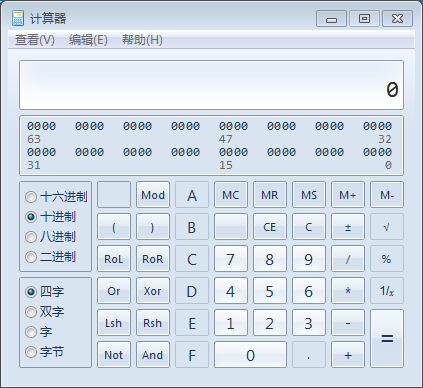Screen dimensions: 423x388
Task: Click the square root button
Action: click(387, 227)
